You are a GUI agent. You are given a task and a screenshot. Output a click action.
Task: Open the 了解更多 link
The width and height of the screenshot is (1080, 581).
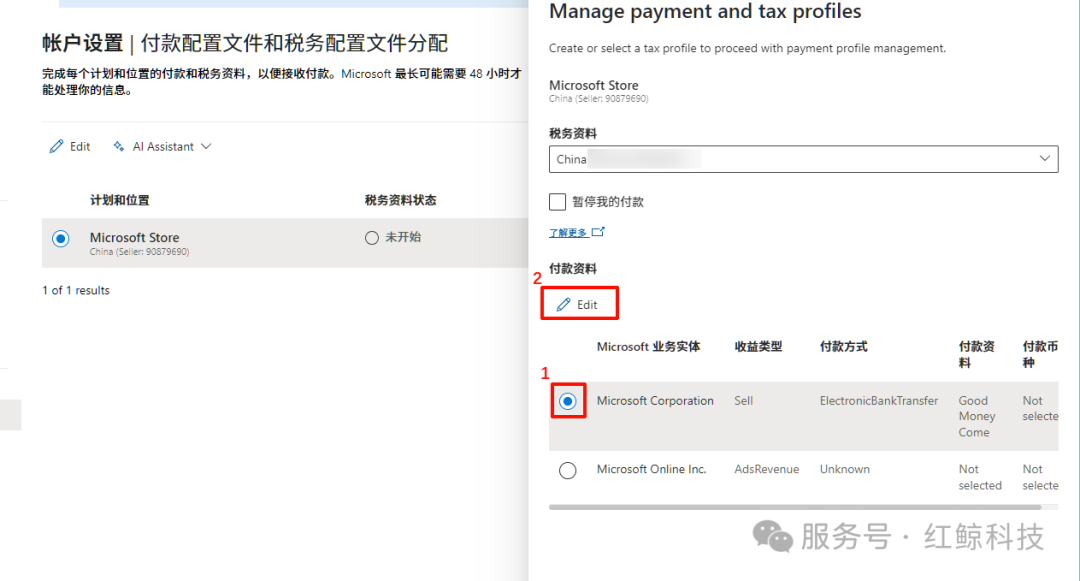tap(568, 233)
